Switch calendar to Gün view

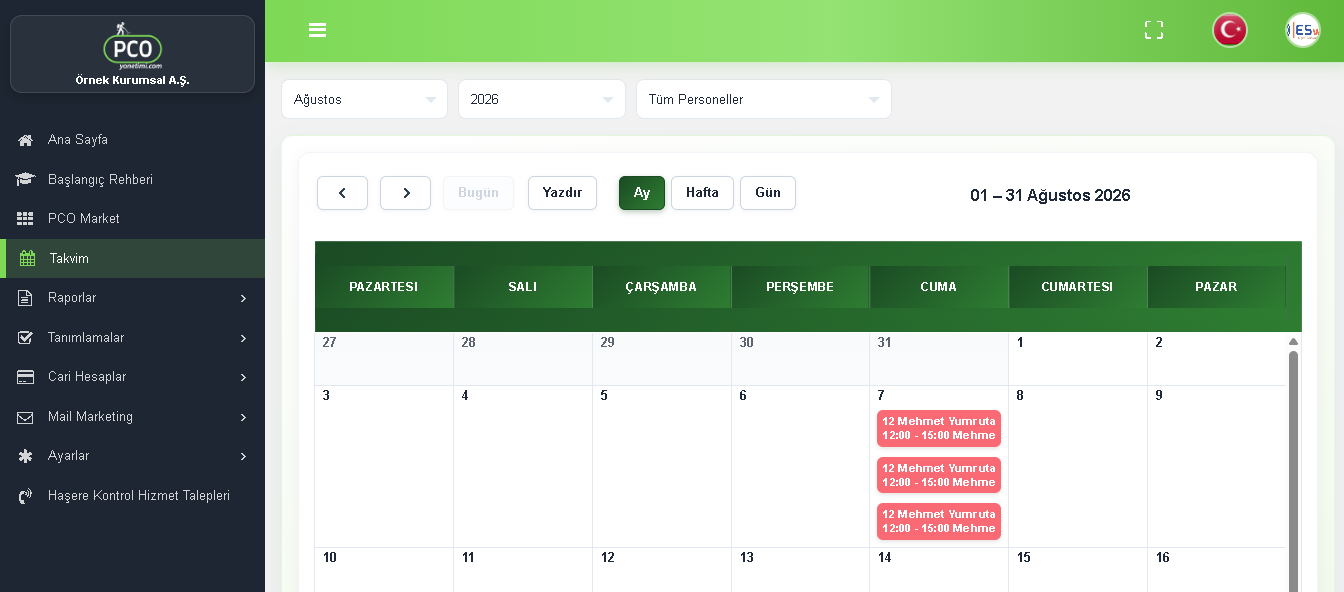[768, 193]
